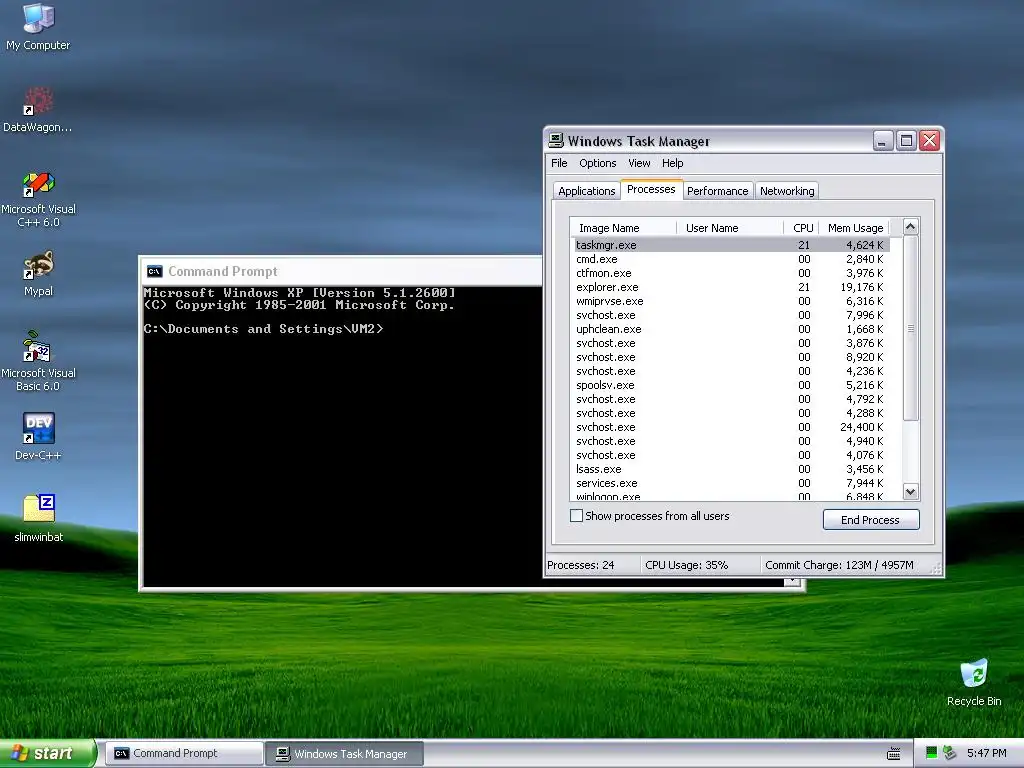1024x768 pixels.
Task: Select the svchost.exe row using 8,920 K
Action: pos(731,357)
